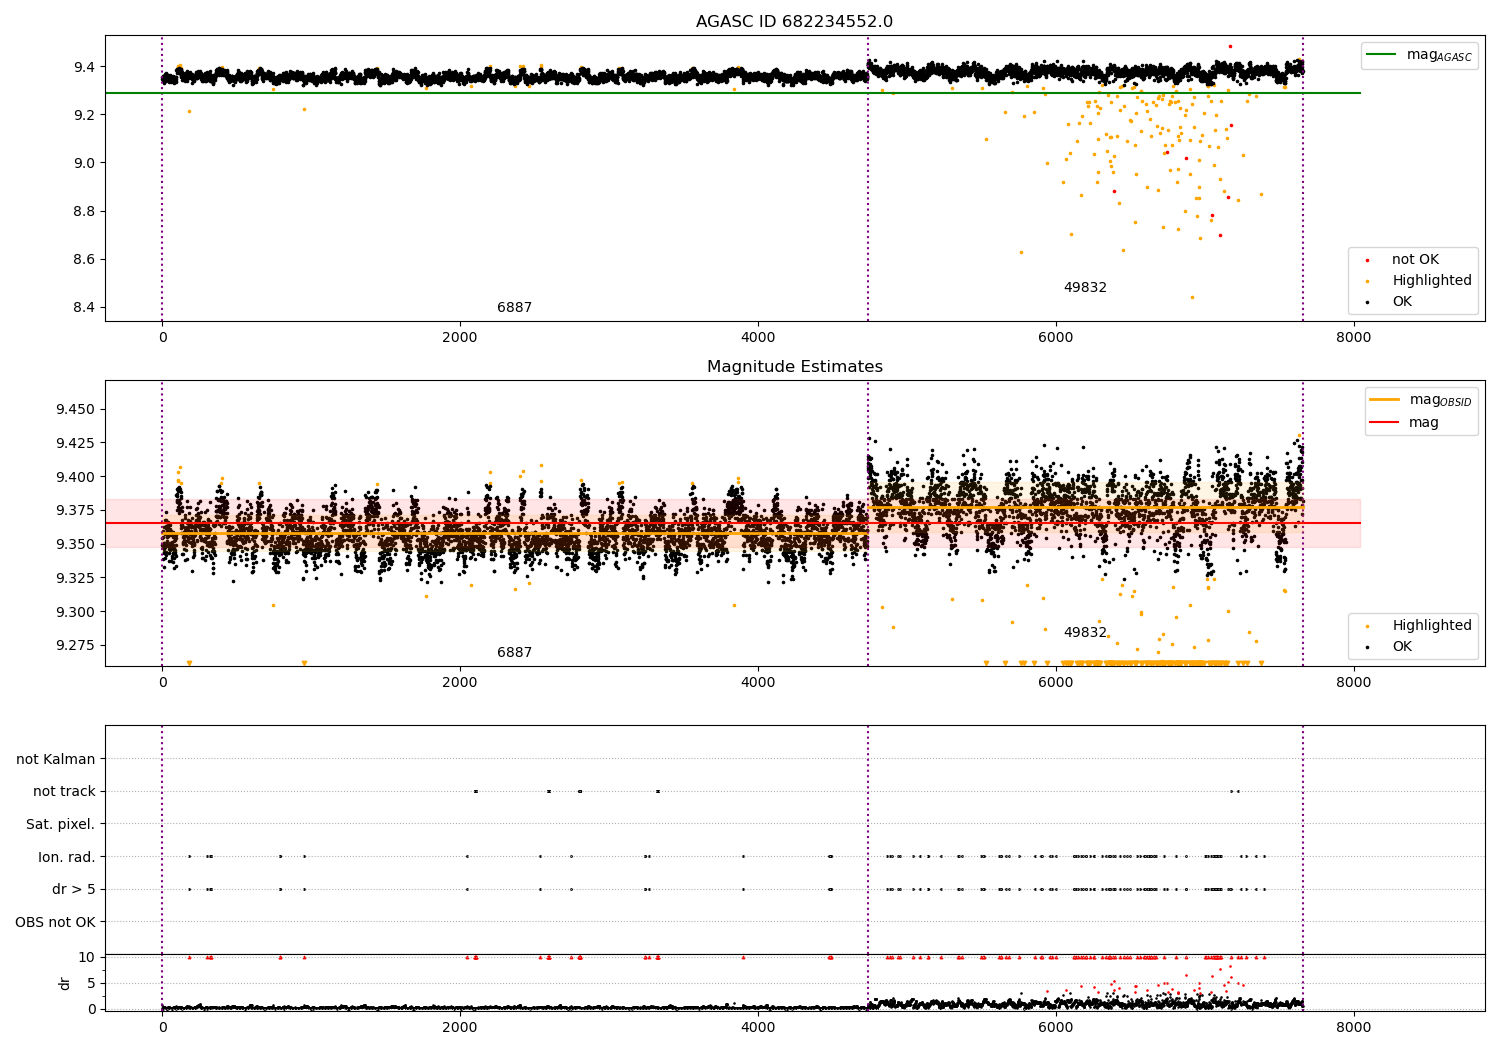Click the 9.0 y-axis tick label
This screenshot has height=1050, width=1500.
pos(84,163)
